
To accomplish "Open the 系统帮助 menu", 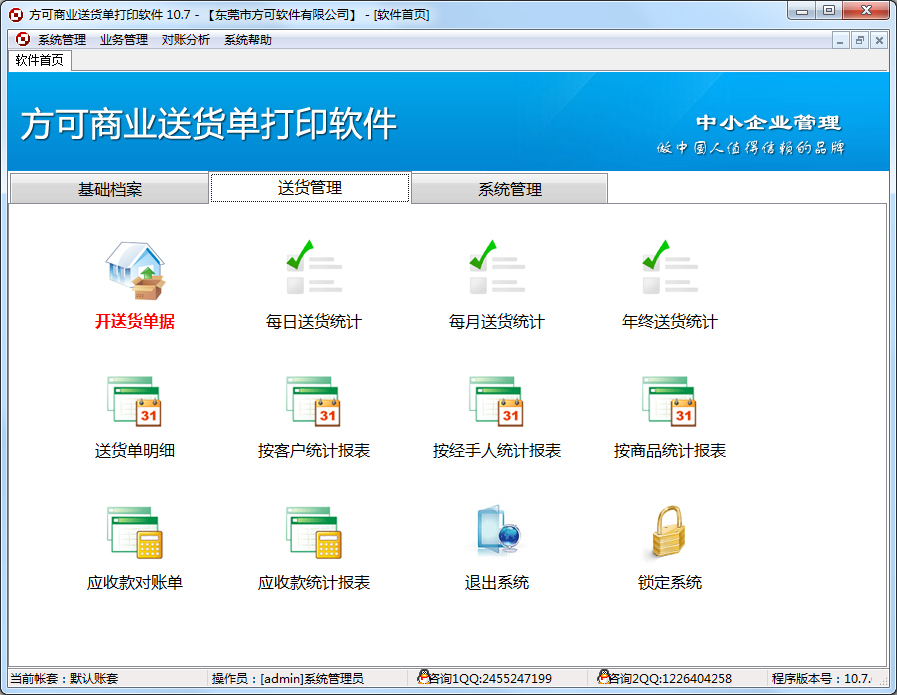I will [248, 40].
